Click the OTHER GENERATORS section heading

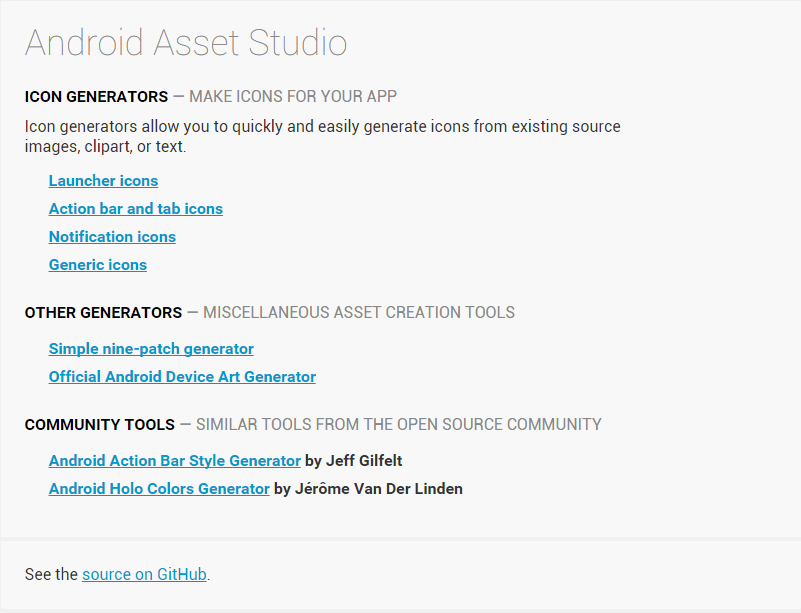[104, 313]
